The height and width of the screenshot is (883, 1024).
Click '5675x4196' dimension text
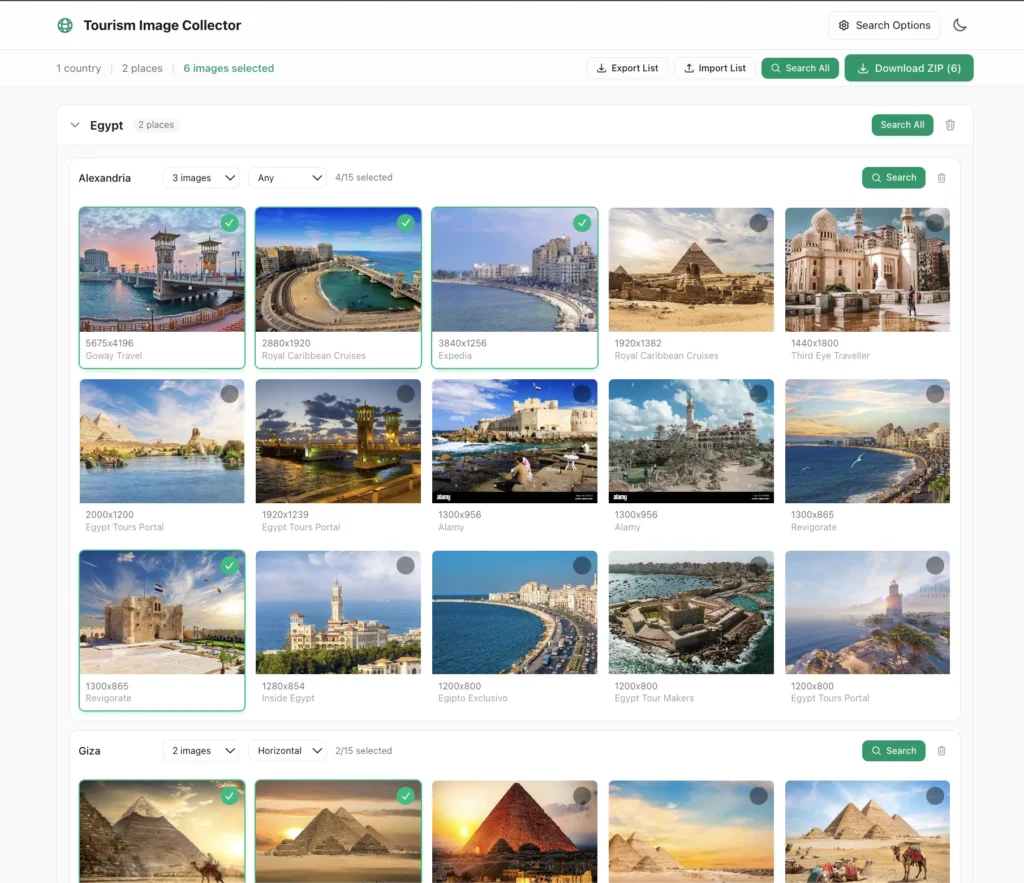(109, 343)
